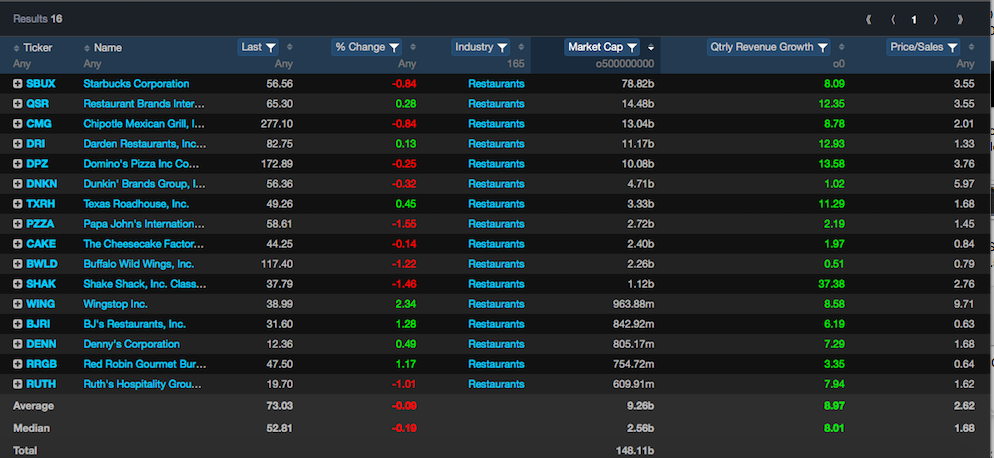Image resolution: width=994 pixels, height=458 pixels.
Task: Expand the RUTH row plus icon
Action: (x=18, y=384)
